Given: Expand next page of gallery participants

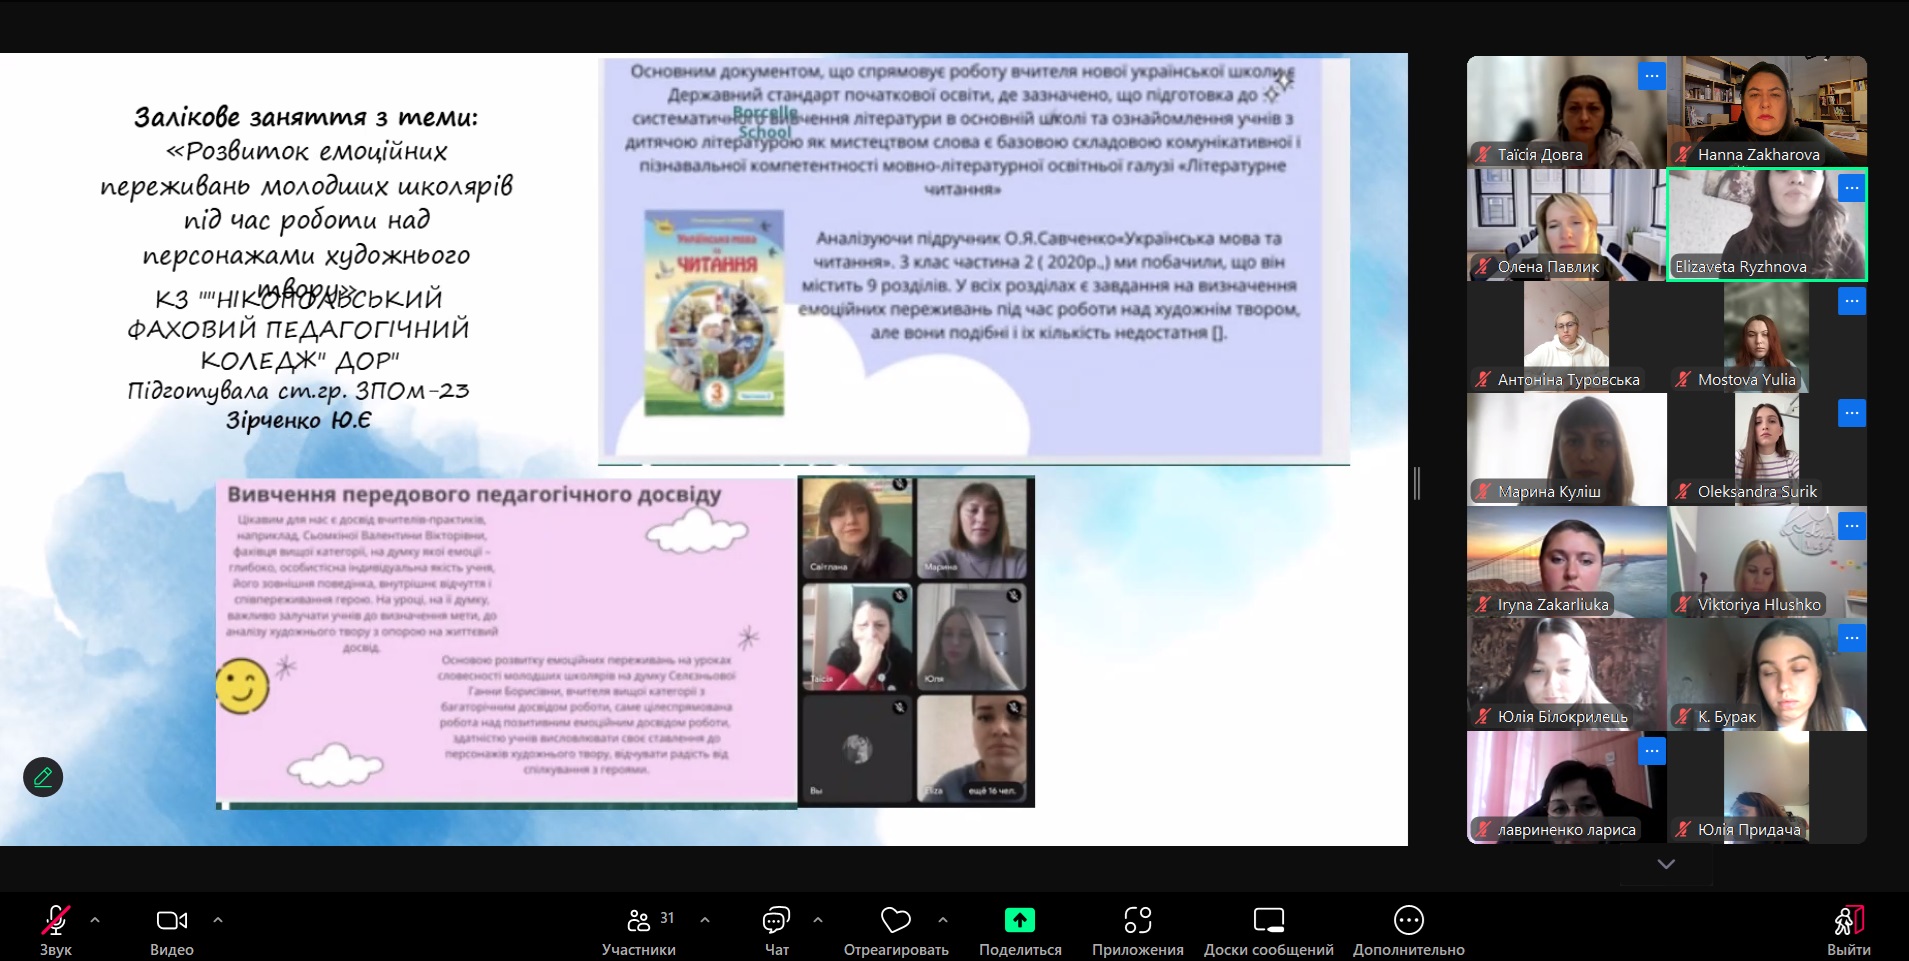Looking at the screenshot, I should coord(1666,864).
